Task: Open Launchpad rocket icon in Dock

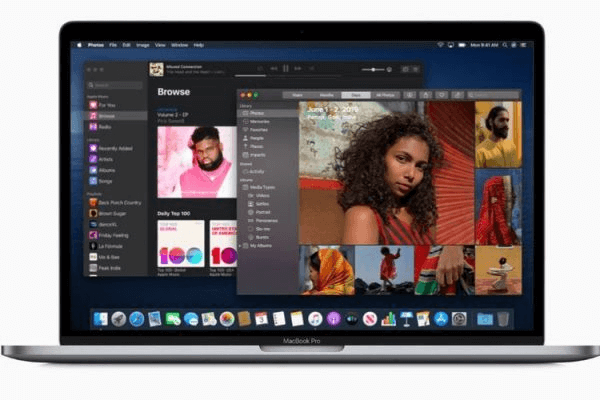Action: 119,319
